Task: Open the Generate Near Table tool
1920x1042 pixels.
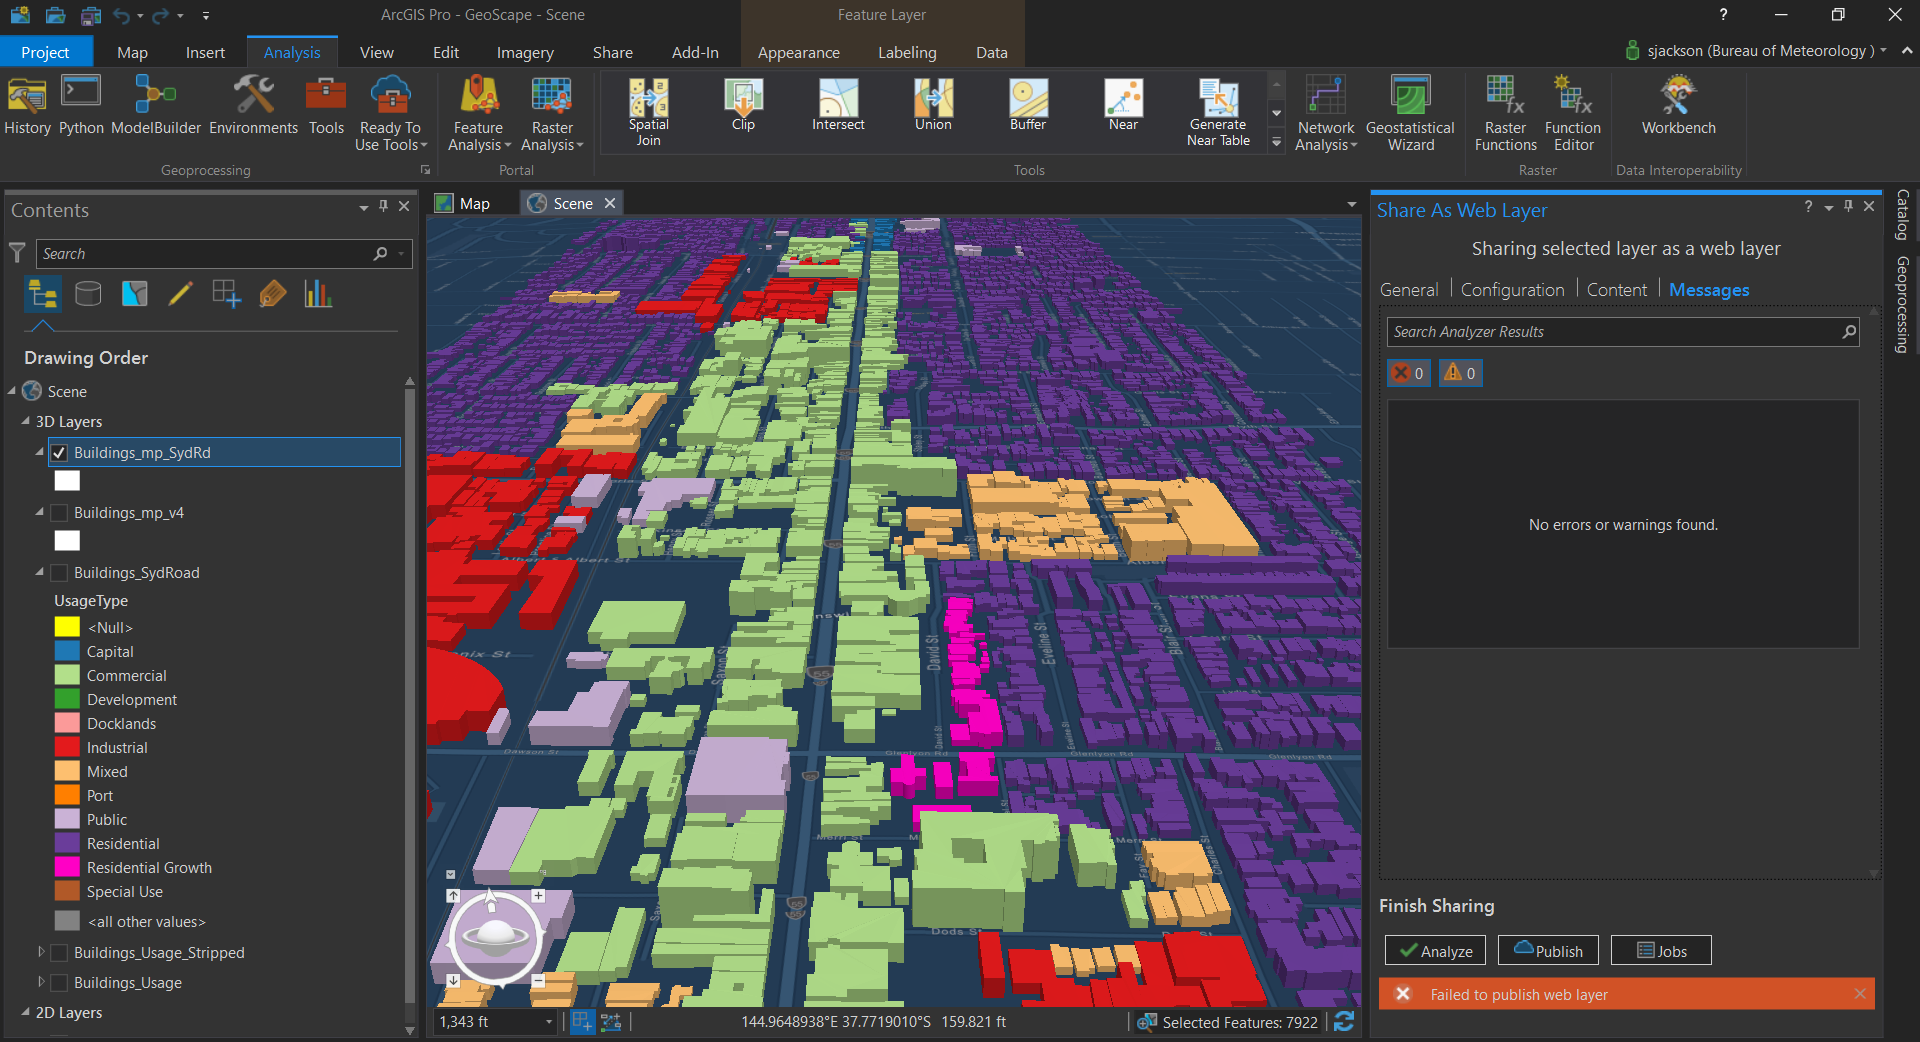Action: (1218, 113)
